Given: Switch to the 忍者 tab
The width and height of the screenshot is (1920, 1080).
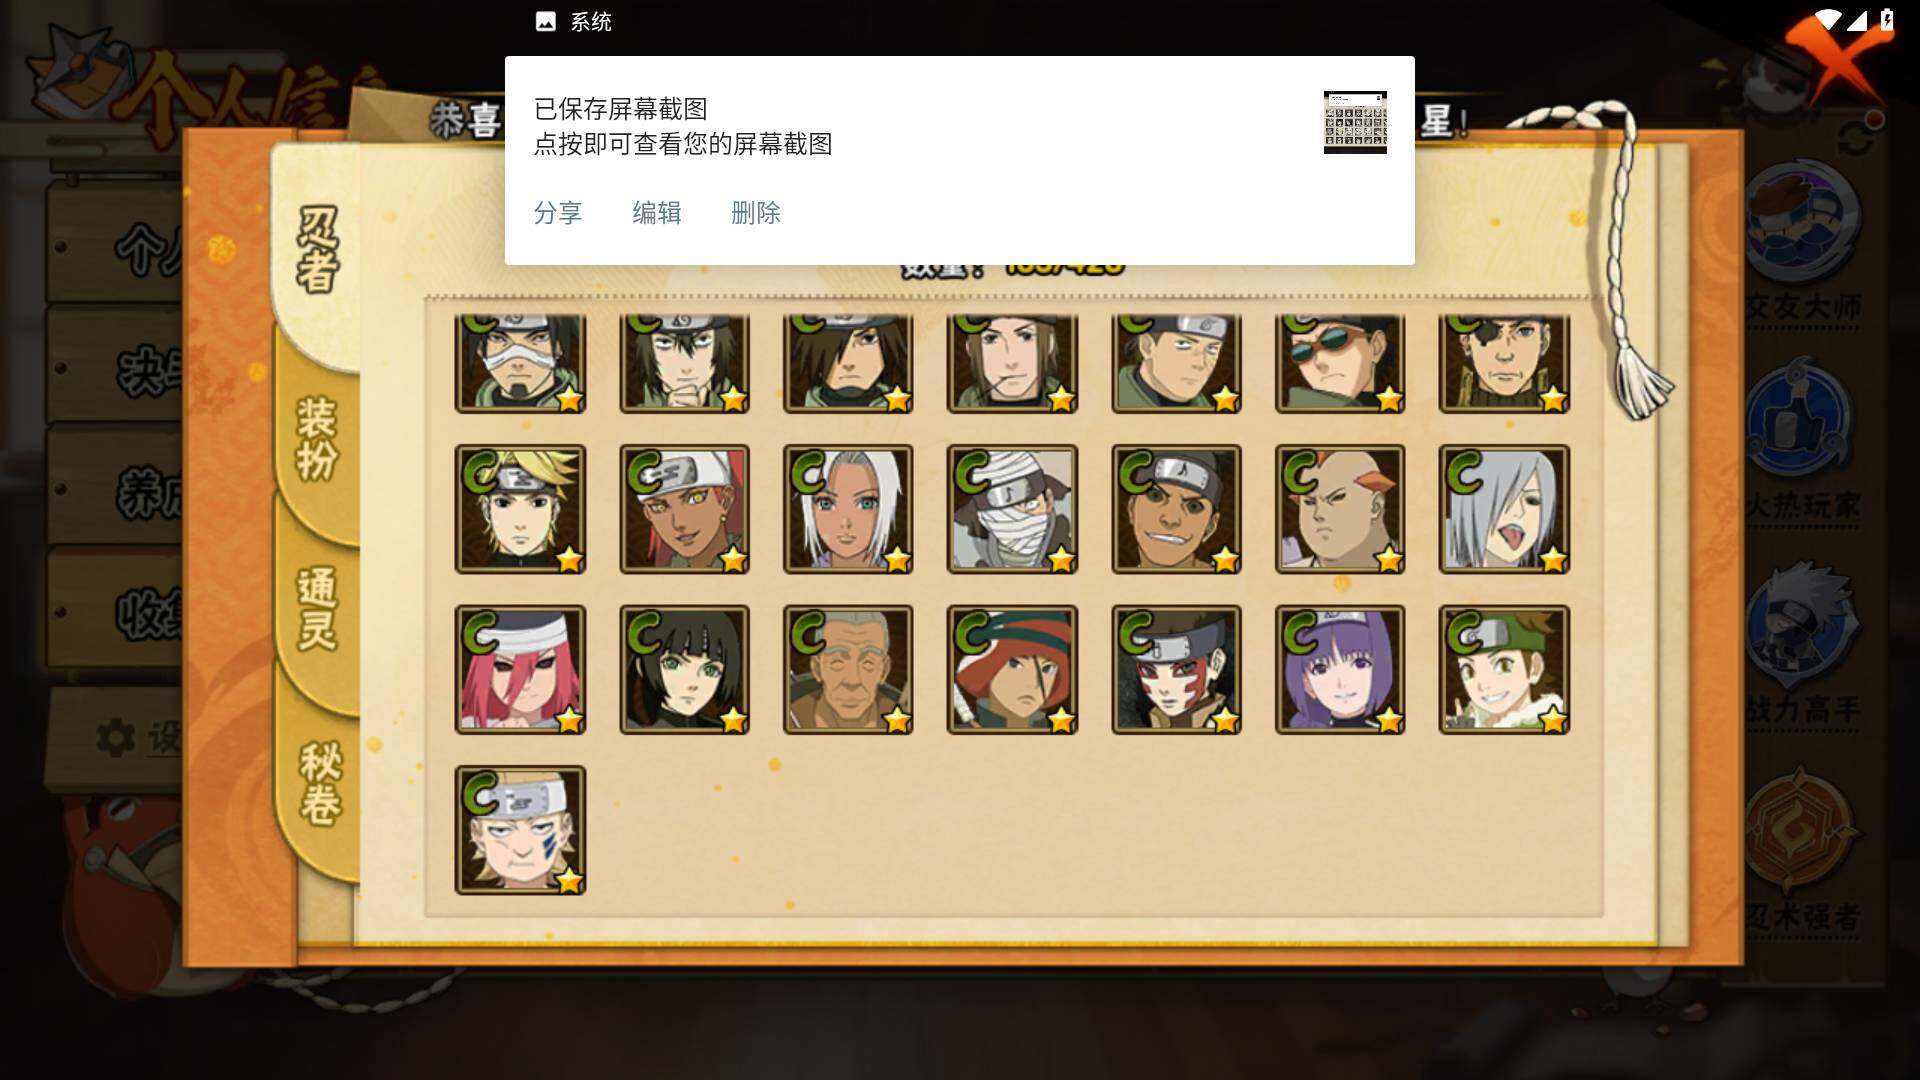Looking at the screenshot, I should coord(318,250).
